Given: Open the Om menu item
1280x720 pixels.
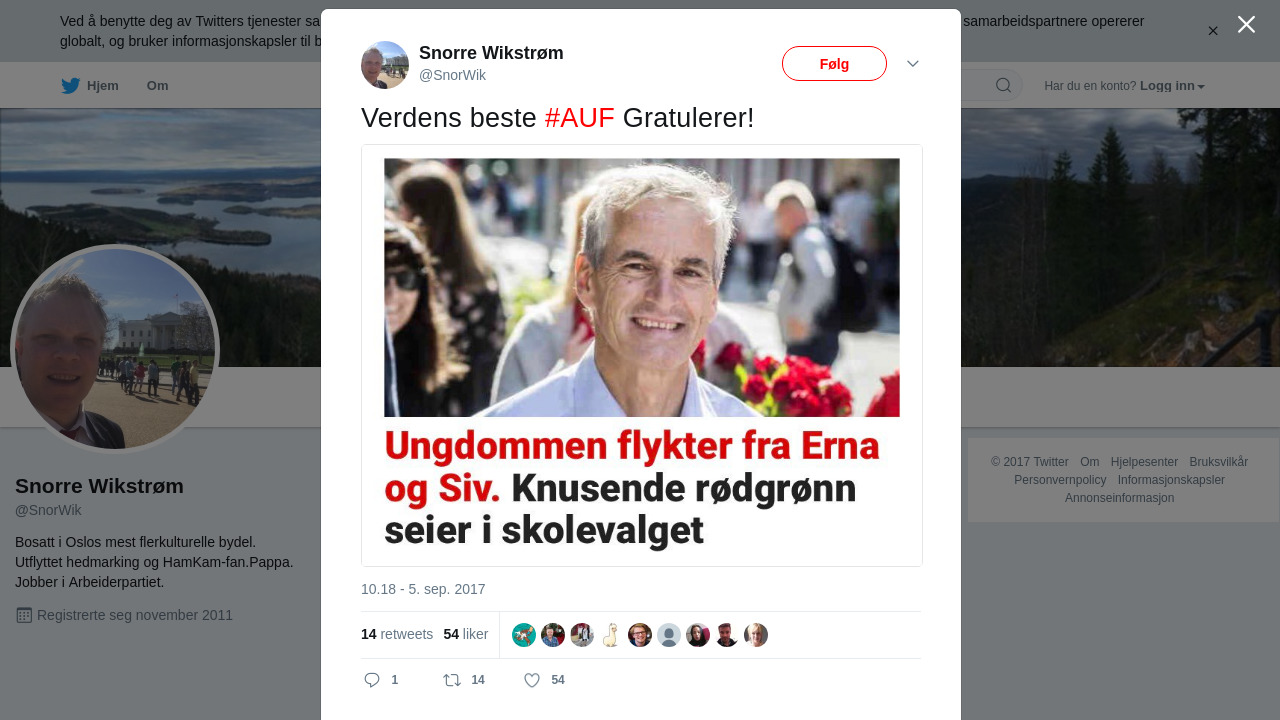Looking at the screenshot, I should pos(157,86).
